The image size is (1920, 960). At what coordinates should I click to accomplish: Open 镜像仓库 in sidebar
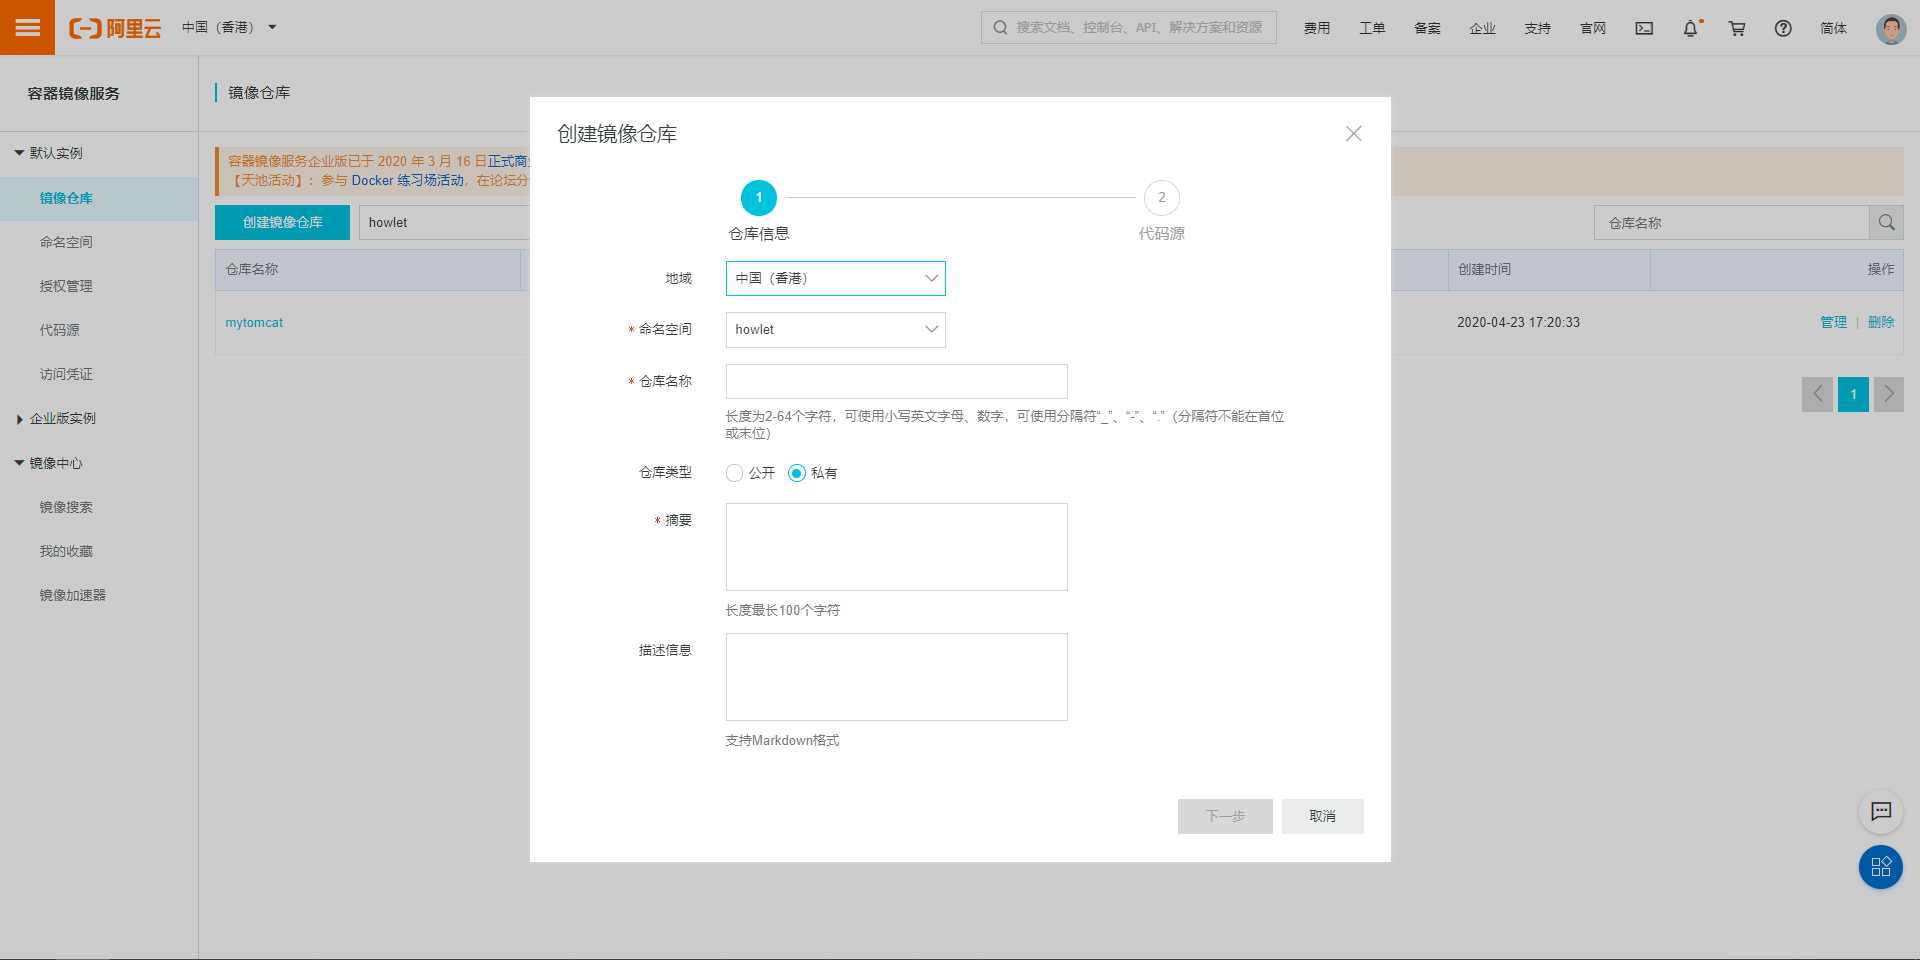pyautogui.click(x=66, y=198)
